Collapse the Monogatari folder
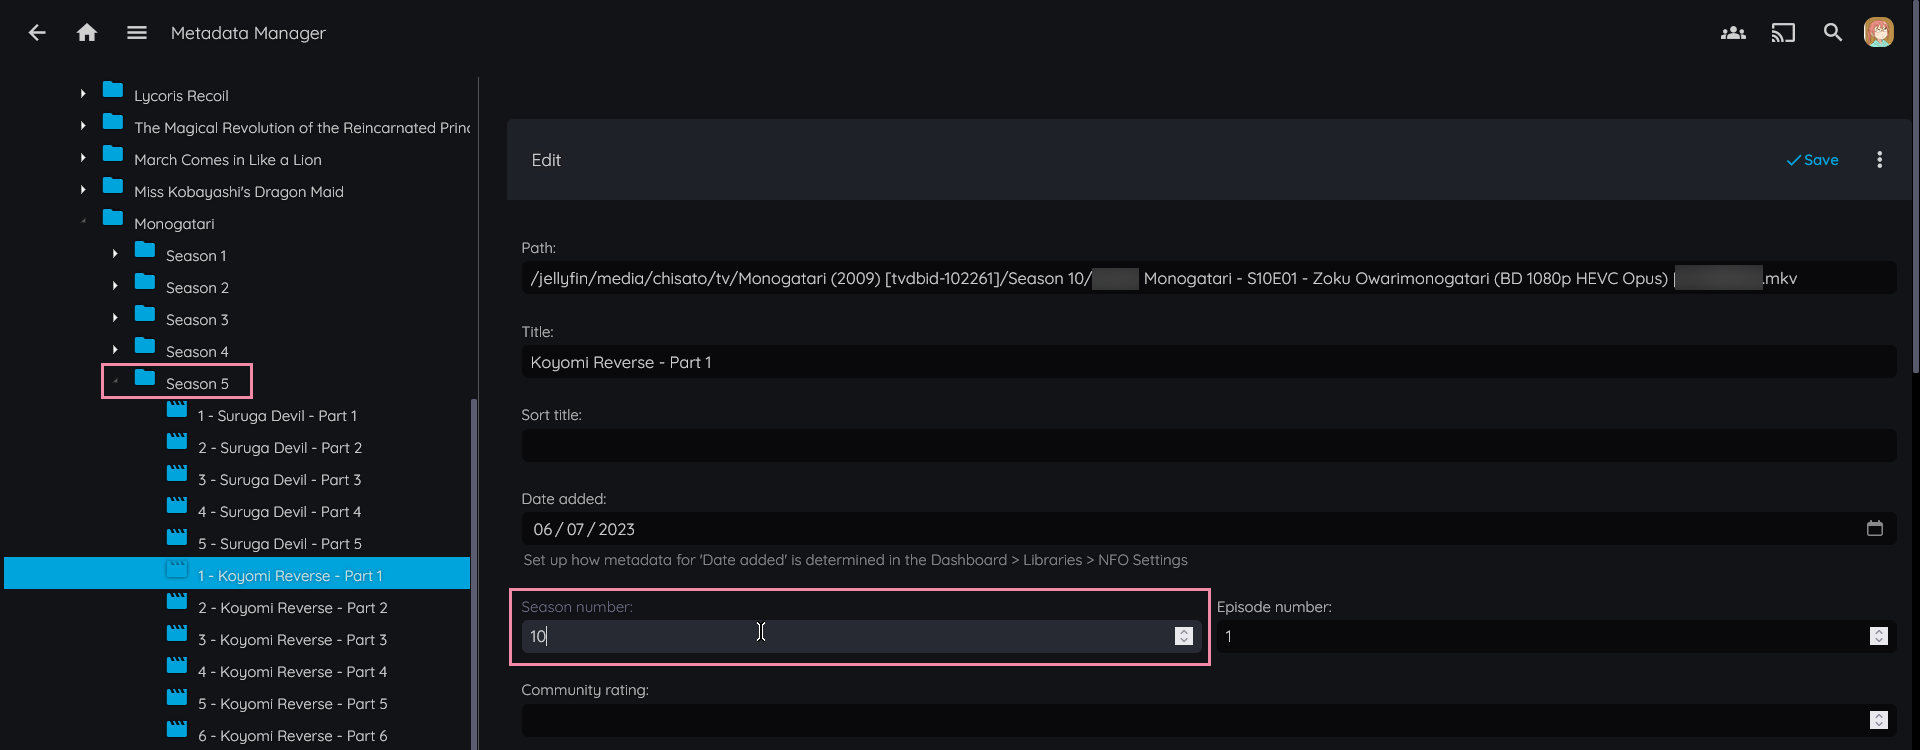The image size is (1920, 750). click(83, 222)
